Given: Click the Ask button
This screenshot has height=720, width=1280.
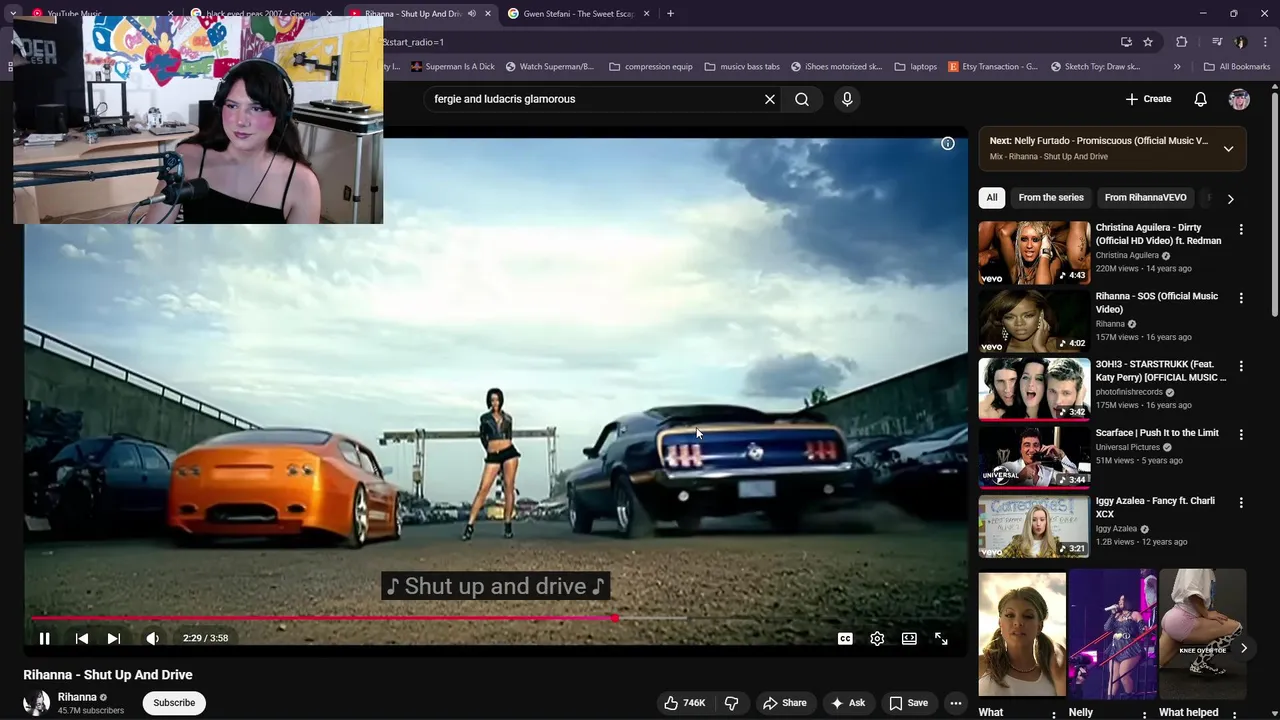Looking at the screenshot, I should pos(847,703).
